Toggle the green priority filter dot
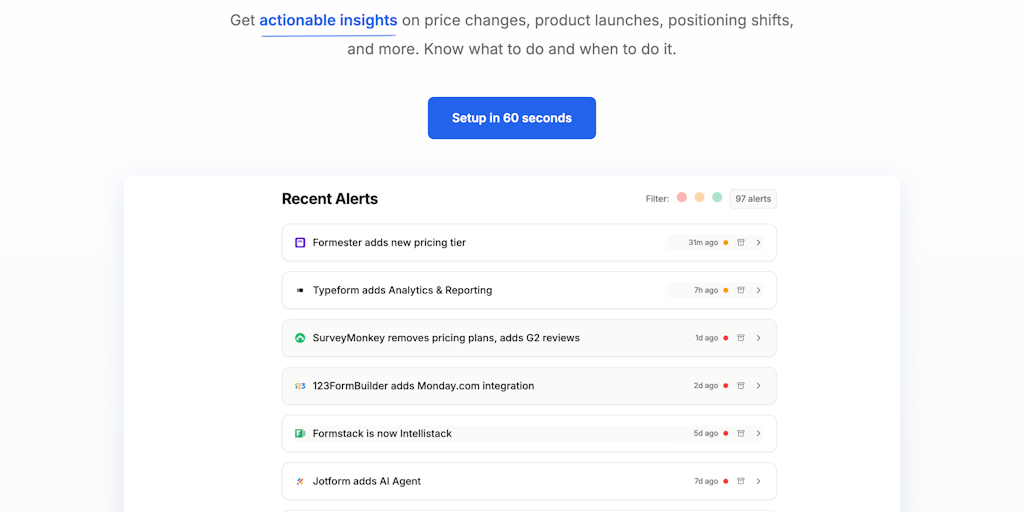The height and width of the screenshot is (512, 1024). (717, 197)
